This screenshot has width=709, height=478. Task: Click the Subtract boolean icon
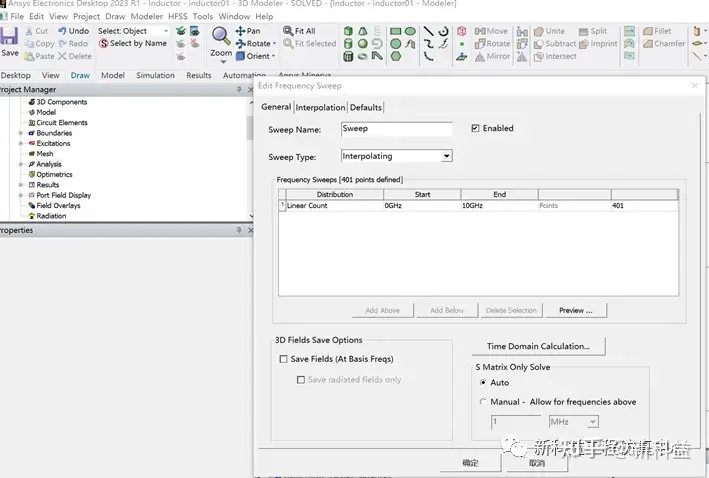[539, 44]
